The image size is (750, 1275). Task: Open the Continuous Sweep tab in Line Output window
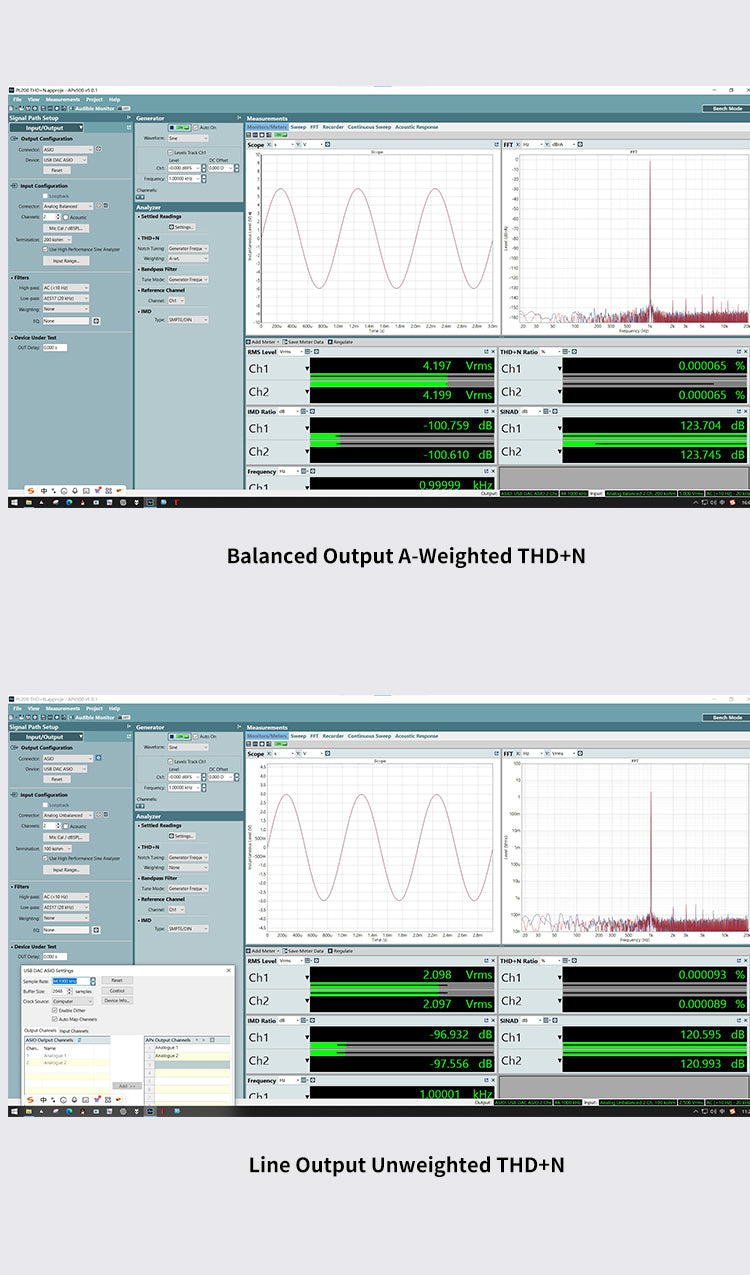tap(369, 736)
